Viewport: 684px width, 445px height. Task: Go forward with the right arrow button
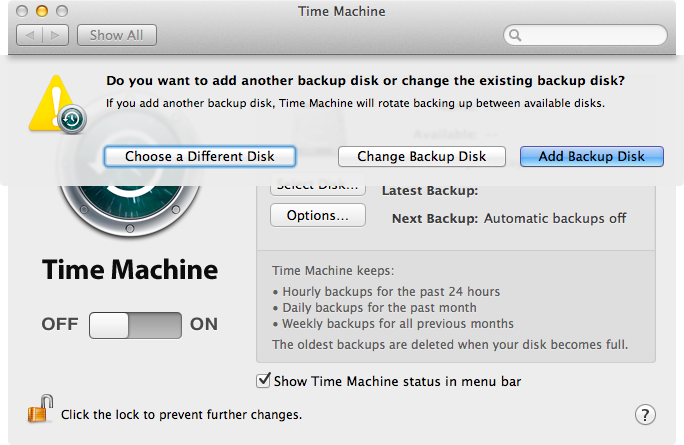point(55,35)
